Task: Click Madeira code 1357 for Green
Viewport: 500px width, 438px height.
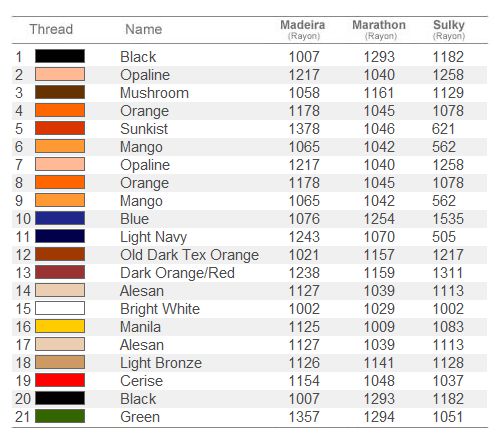Action: (304, 417)
